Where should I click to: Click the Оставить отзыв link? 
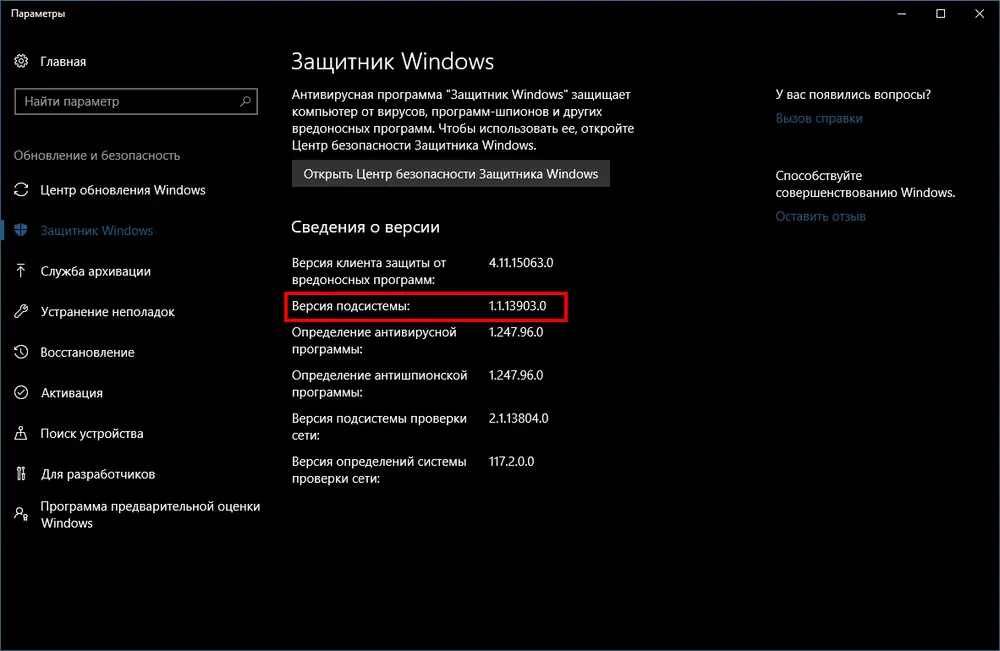click(820, 215)
